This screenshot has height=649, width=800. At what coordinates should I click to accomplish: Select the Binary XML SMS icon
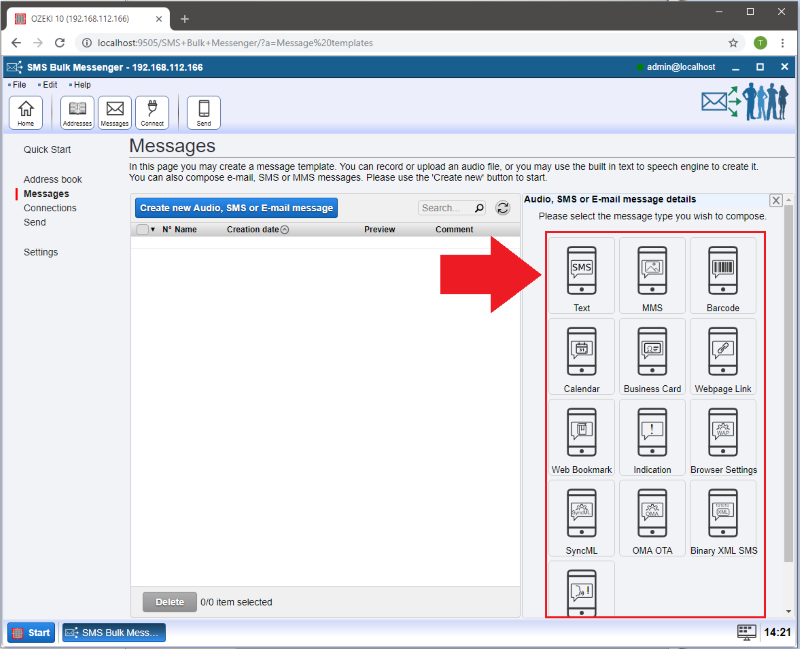tap(722, 518)
